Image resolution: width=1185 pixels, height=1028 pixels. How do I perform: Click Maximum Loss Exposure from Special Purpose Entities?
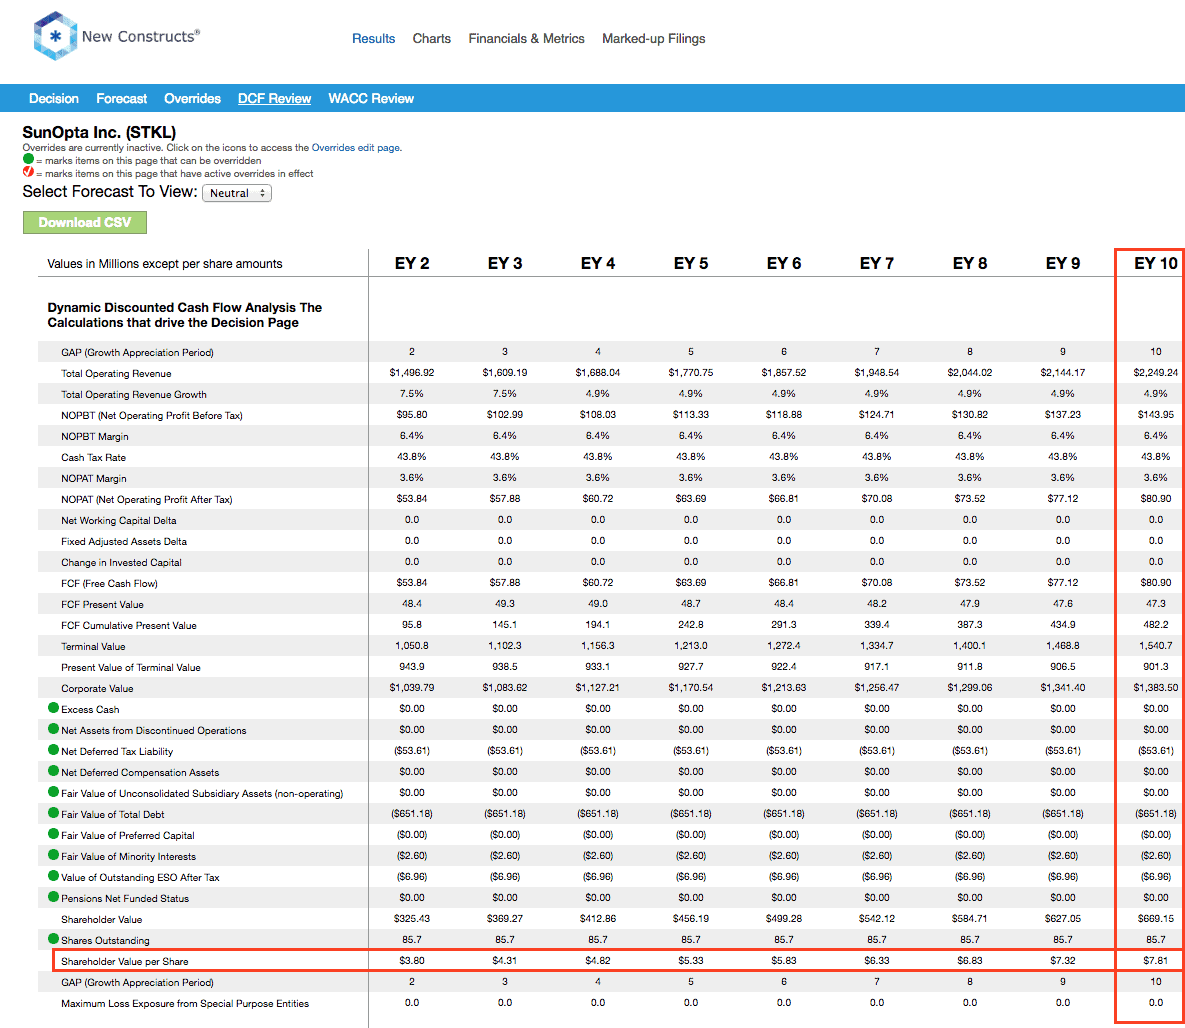[185, 1004]
